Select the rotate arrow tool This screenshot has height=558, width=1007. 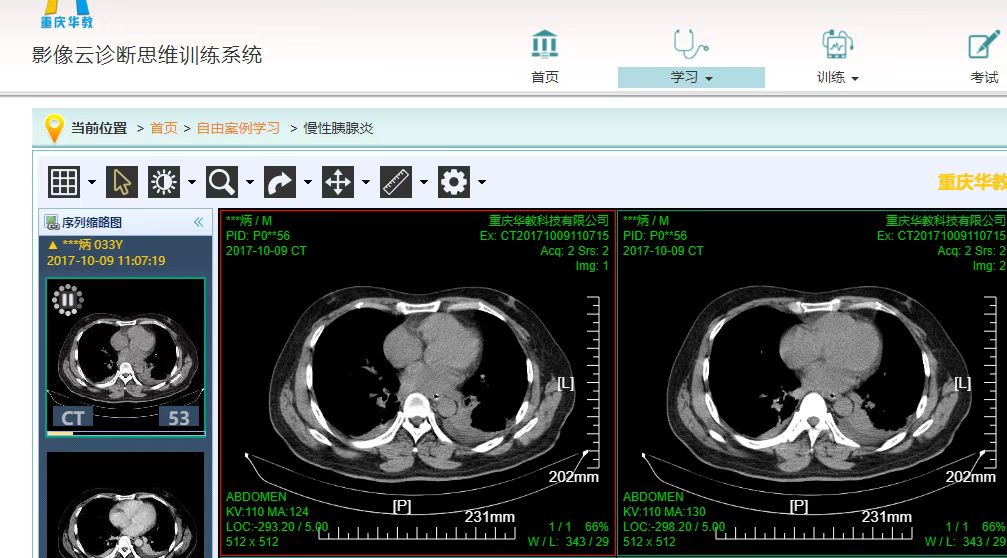tap(280, 182)
